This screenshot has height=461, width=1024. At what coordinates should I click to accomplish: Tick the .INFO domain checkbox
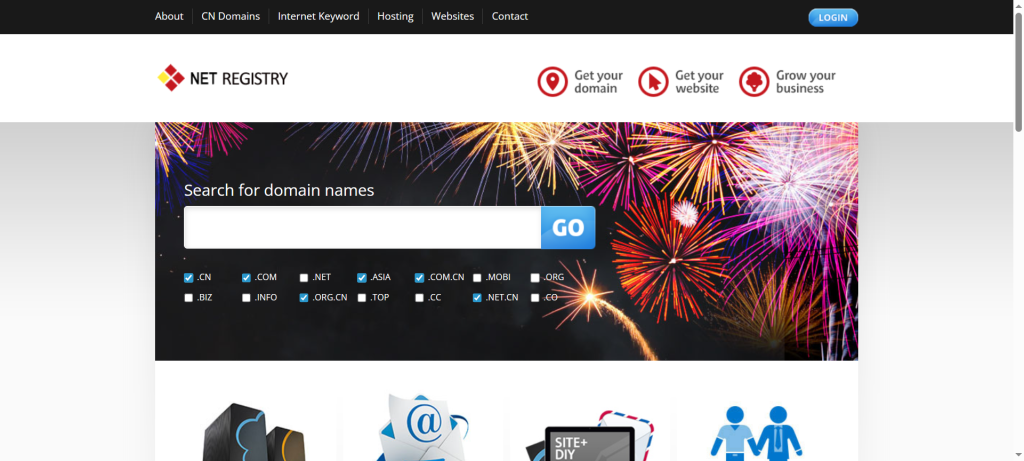246,298
